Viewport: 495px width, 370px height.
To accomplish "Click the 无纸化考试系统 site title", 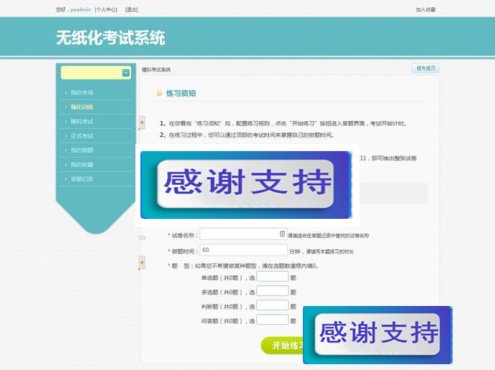I will coord(110,37).
